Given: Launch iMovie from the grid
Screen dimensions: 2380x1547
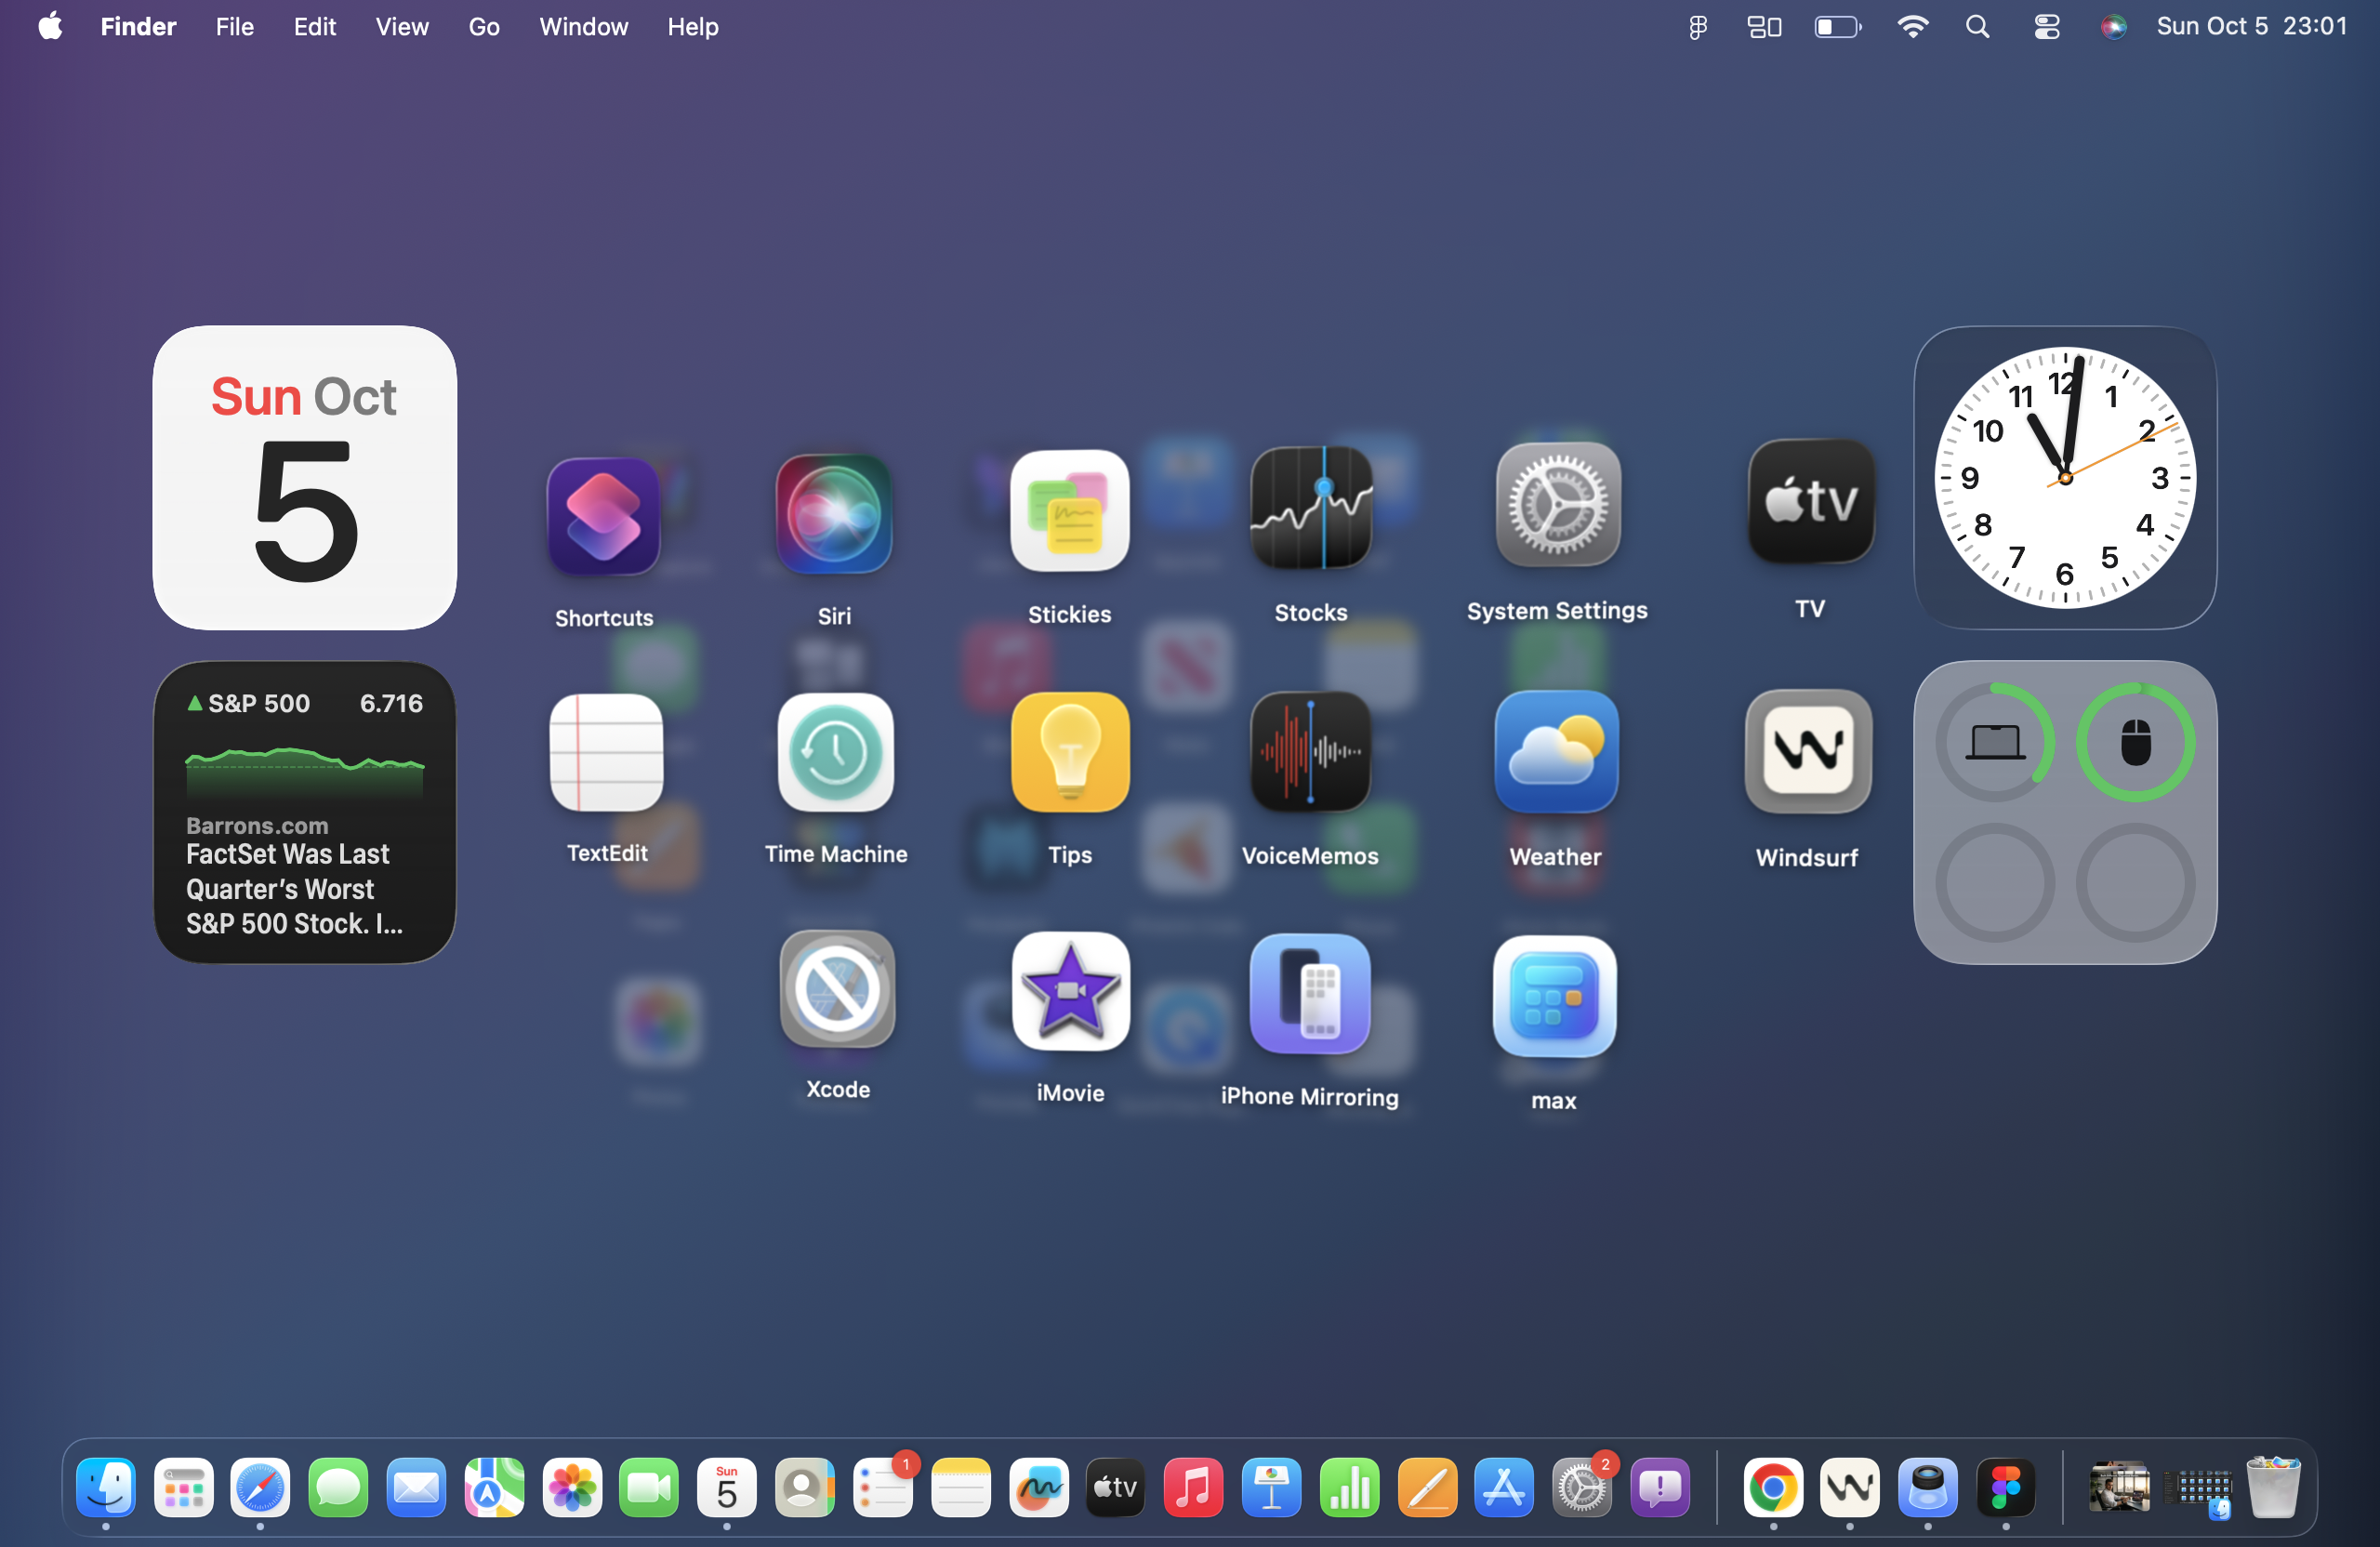Looking at the screenshot, I should coord(1070,992).
